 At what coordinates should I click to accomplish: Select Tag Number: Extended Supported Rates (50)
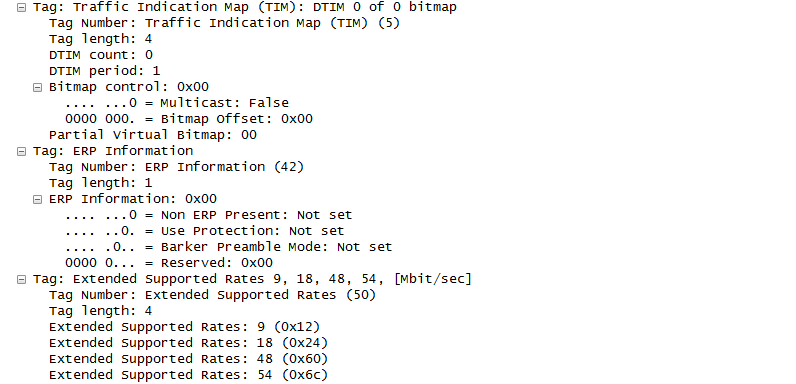click(x=212, y=295)
